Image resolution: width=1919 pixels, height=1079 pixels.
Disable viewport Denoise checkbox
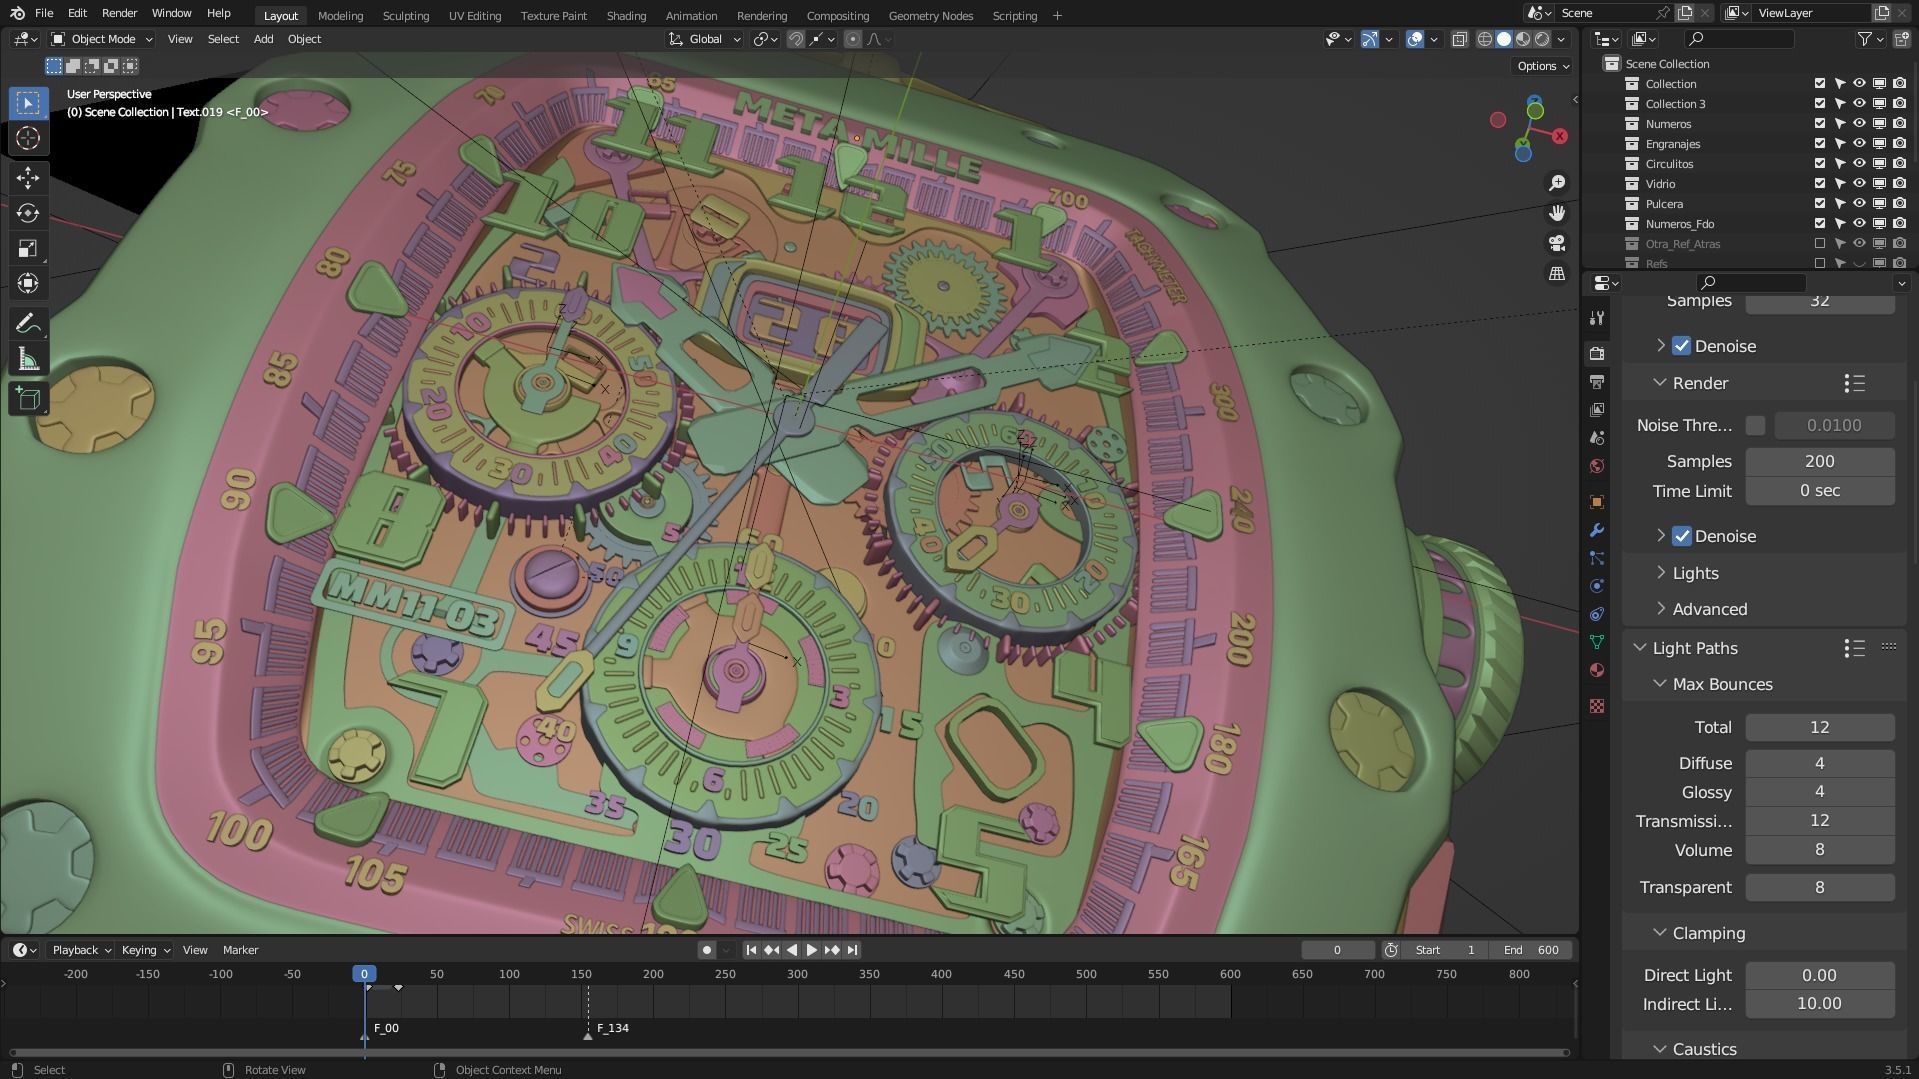(1682, 346)
